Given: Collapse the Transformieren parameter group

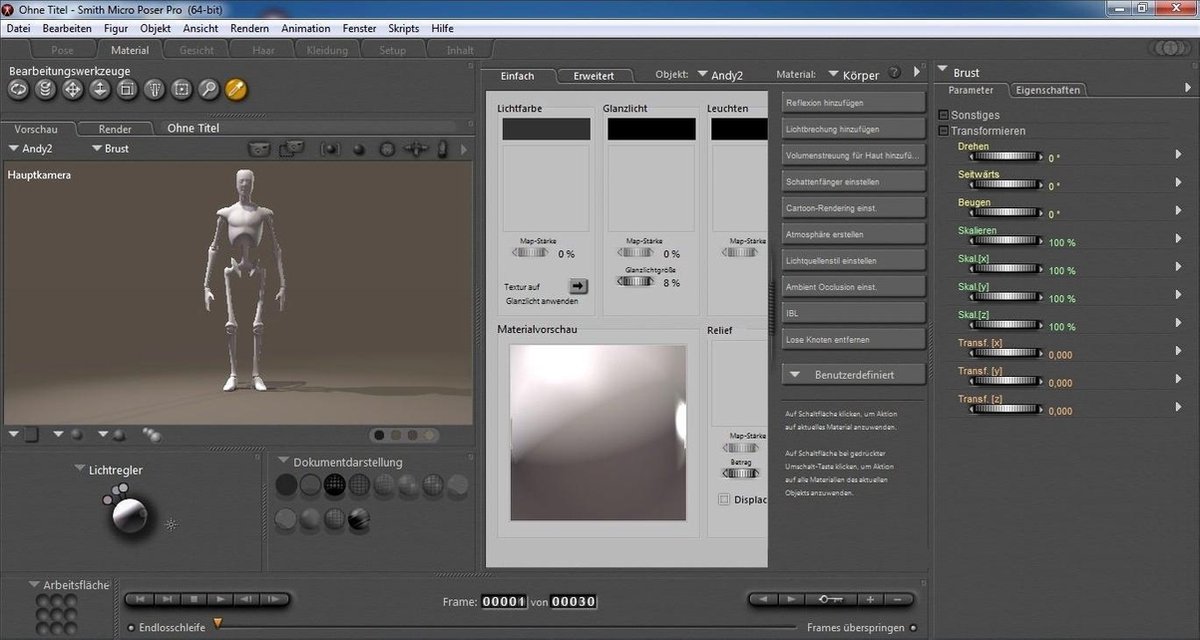Looking at the screenshot, I should [941, 130].
